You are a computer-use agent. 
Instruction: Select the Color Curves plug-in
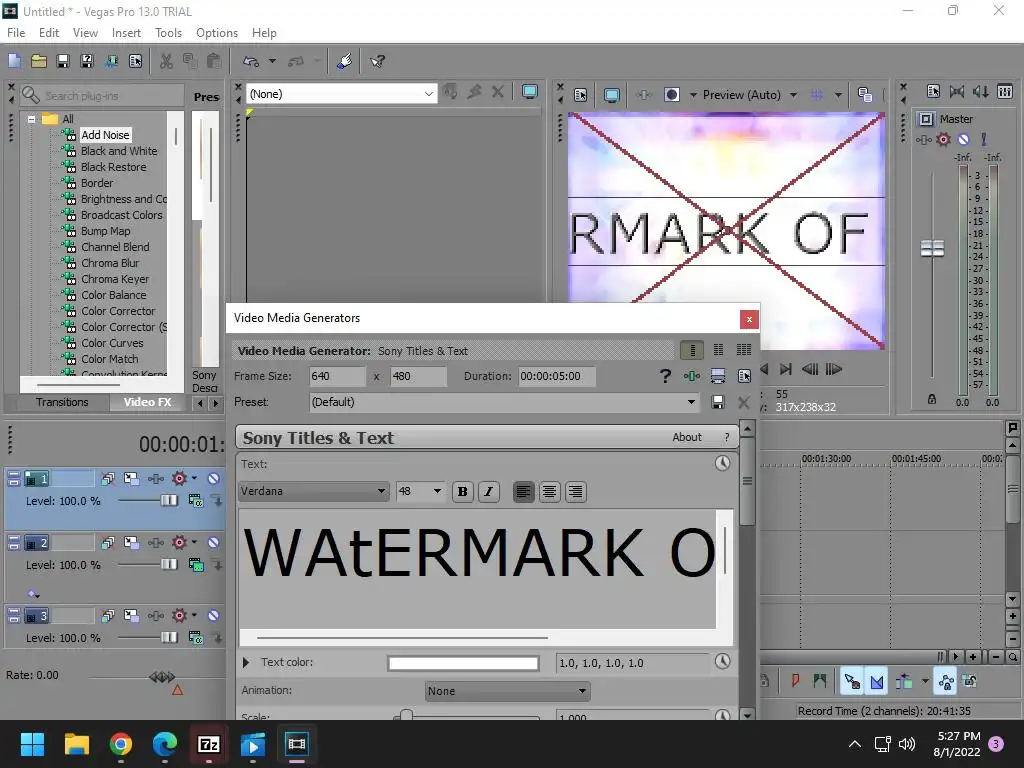[112, 343]
